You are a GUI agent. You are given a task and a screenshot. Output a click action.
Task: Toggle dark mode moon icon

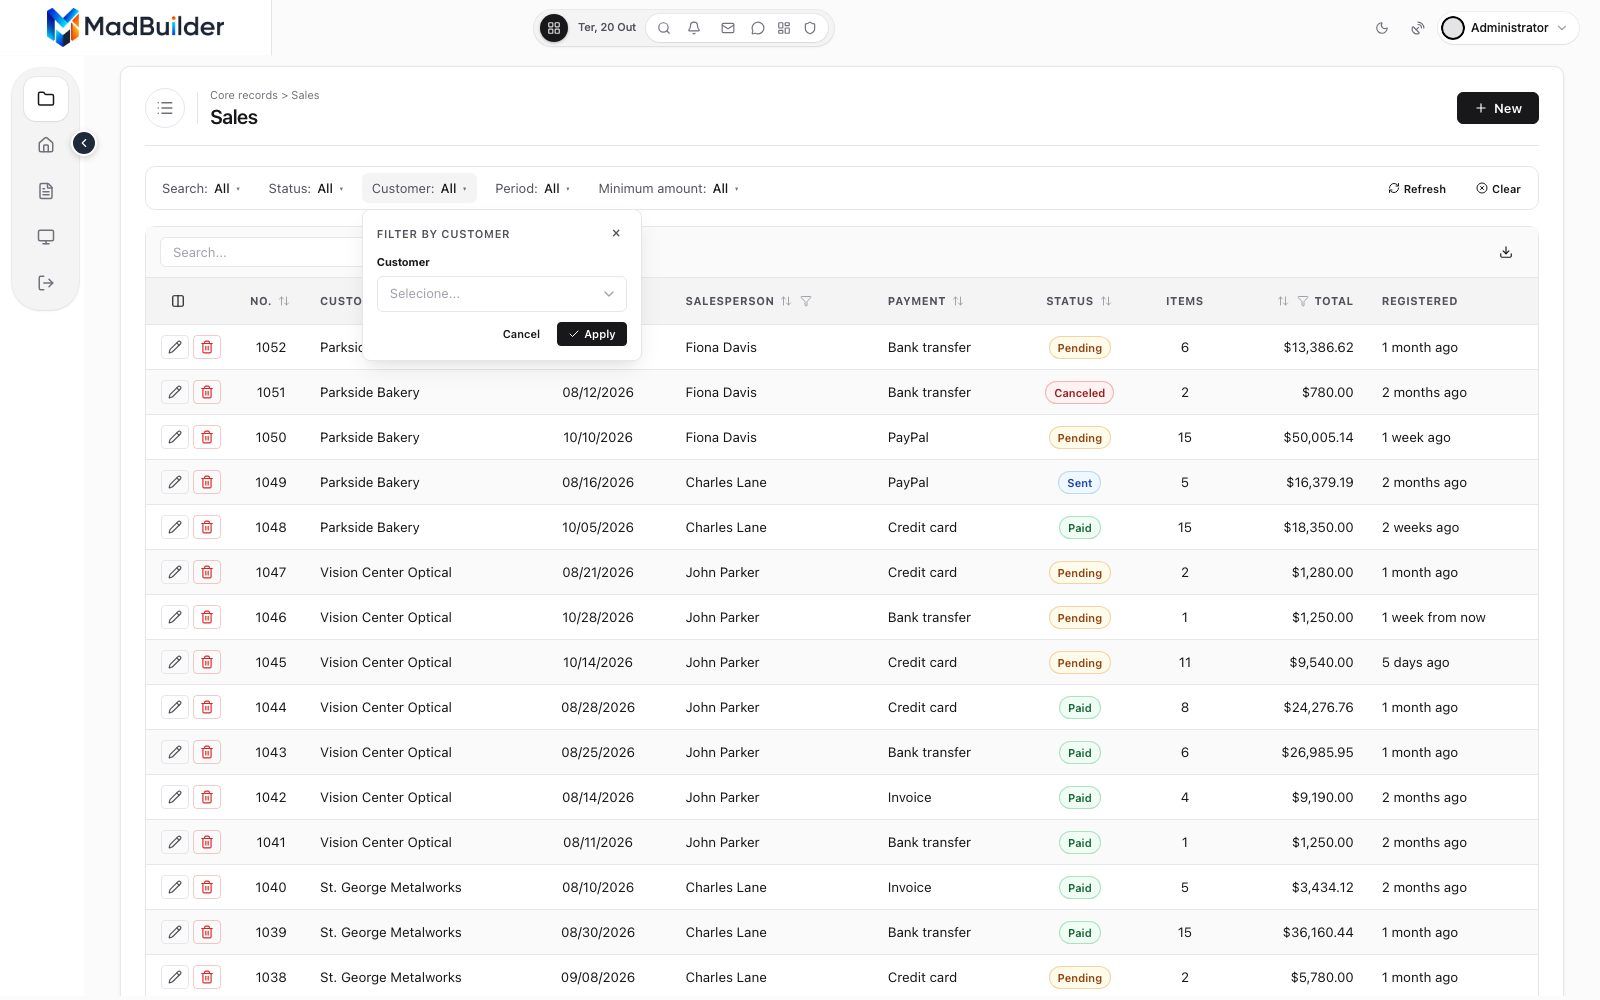coord(1382,28)
